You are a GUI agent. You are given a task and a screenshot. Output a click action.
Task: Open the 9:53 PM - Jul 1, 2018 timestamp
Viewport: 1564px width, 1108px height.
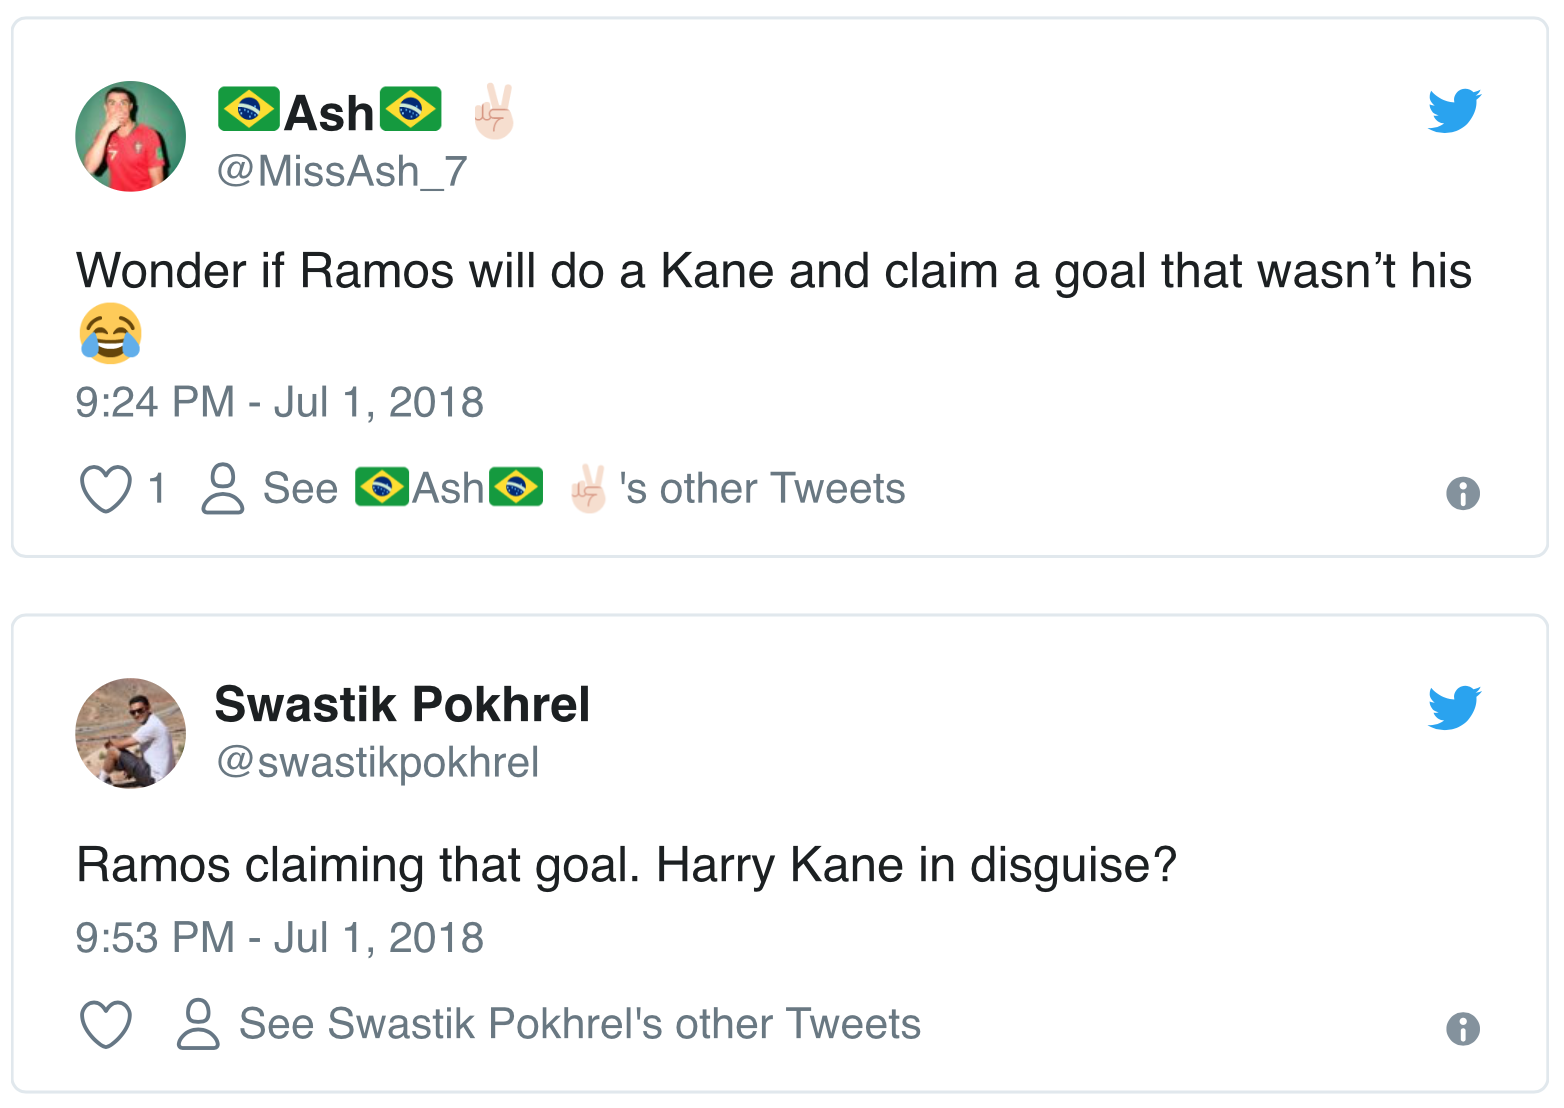[x=280, y=939]
